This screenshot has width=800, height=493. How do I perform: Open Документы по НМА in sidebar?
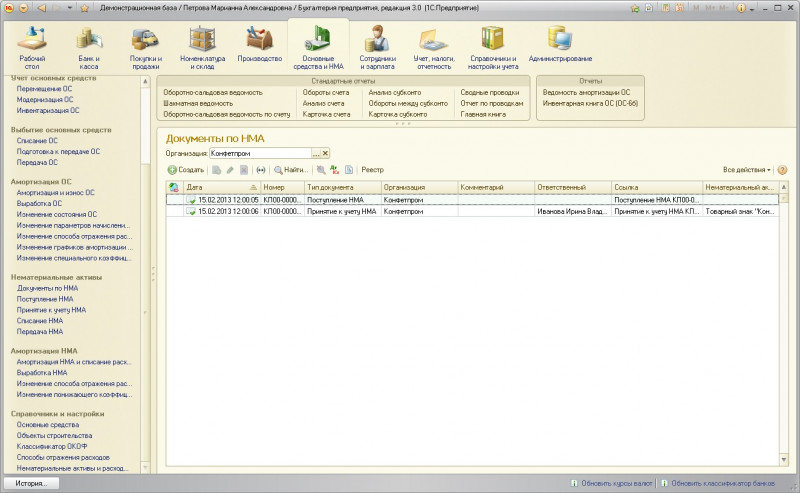pos(47,288)
